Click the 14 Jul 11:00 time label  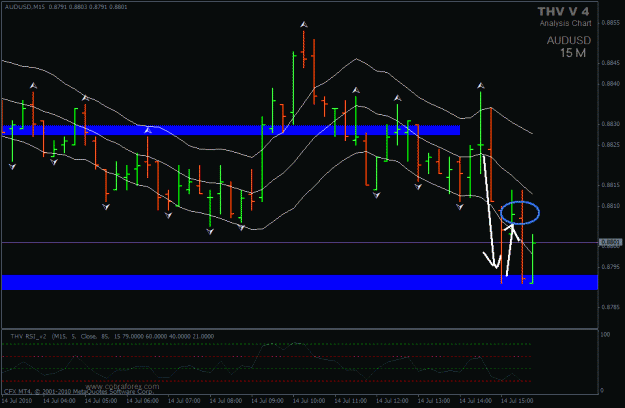click(x=350, y=400)
